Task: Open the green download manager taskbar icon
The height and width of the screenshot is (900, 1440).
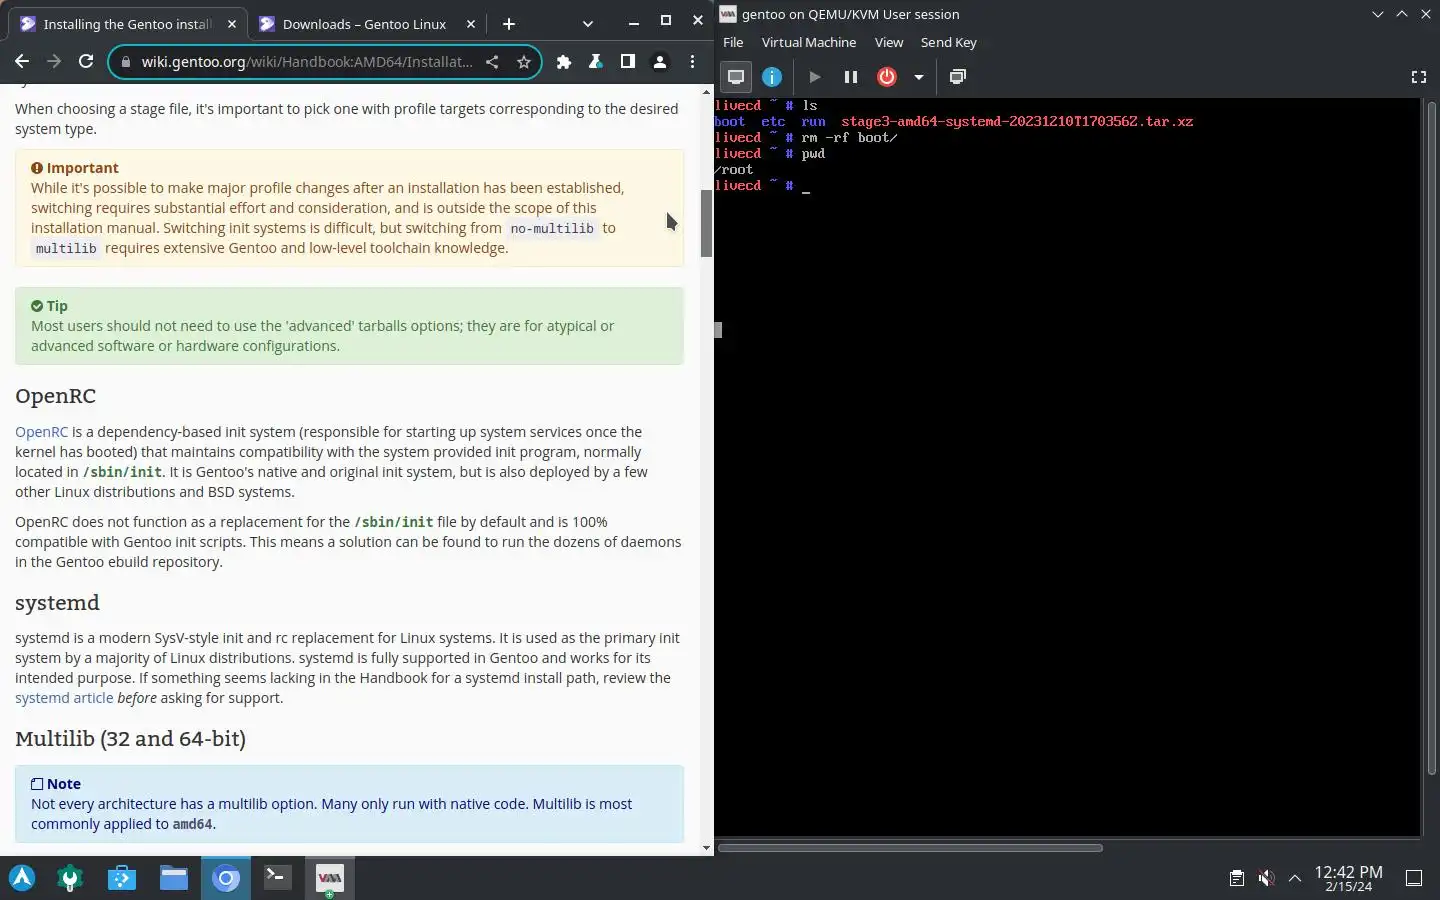Action: [70, 878]
